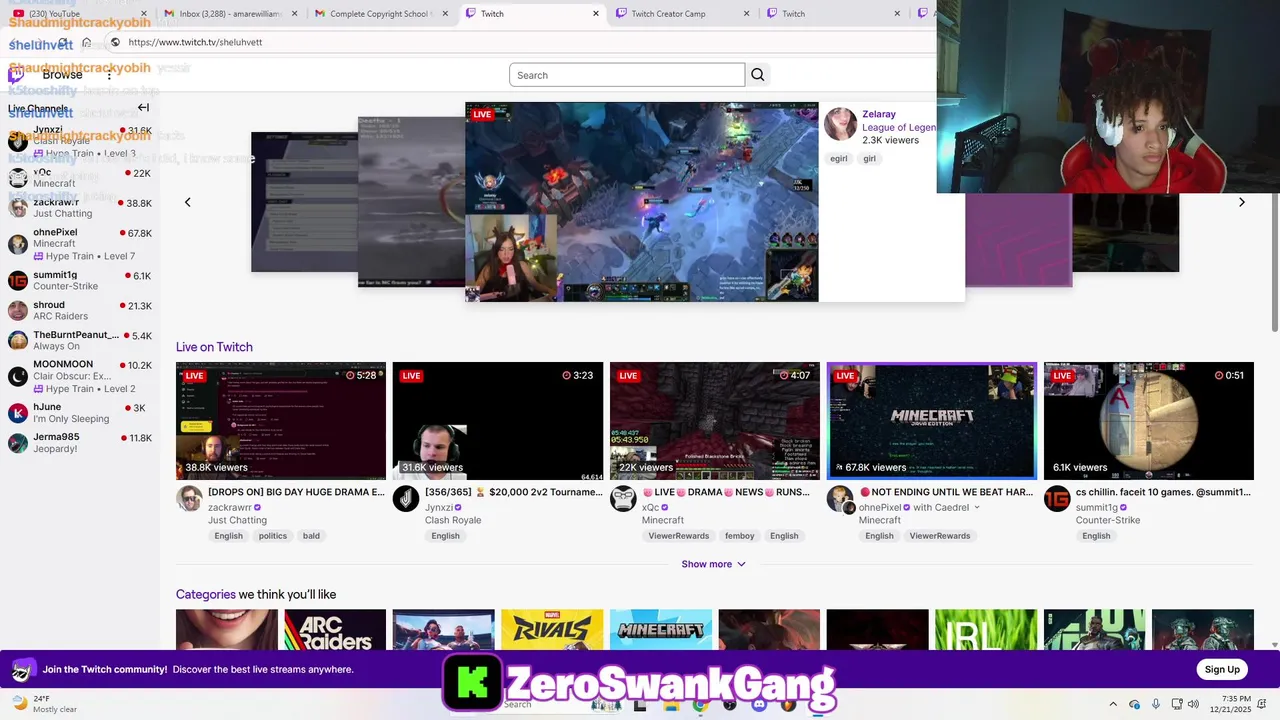Click Jynxzi avatar under the Live on Twitch row
The image size is (1280, 720).
pos(406,498)
